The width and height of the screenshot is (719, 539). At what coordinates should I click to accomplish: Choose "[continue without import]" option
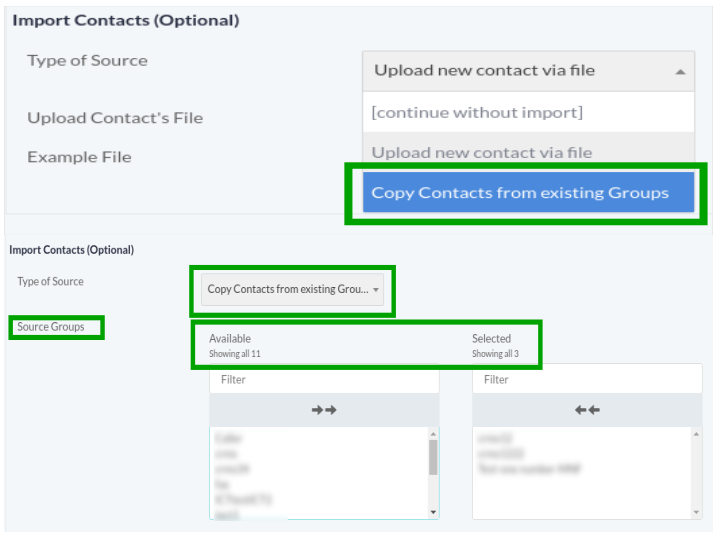click(477, 112)
